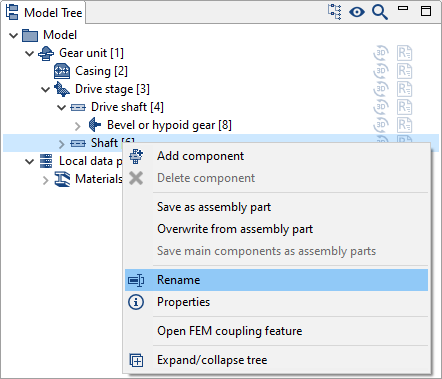Click the Rename text-cursor icon
442x379 pixels.
pos(136,280)
